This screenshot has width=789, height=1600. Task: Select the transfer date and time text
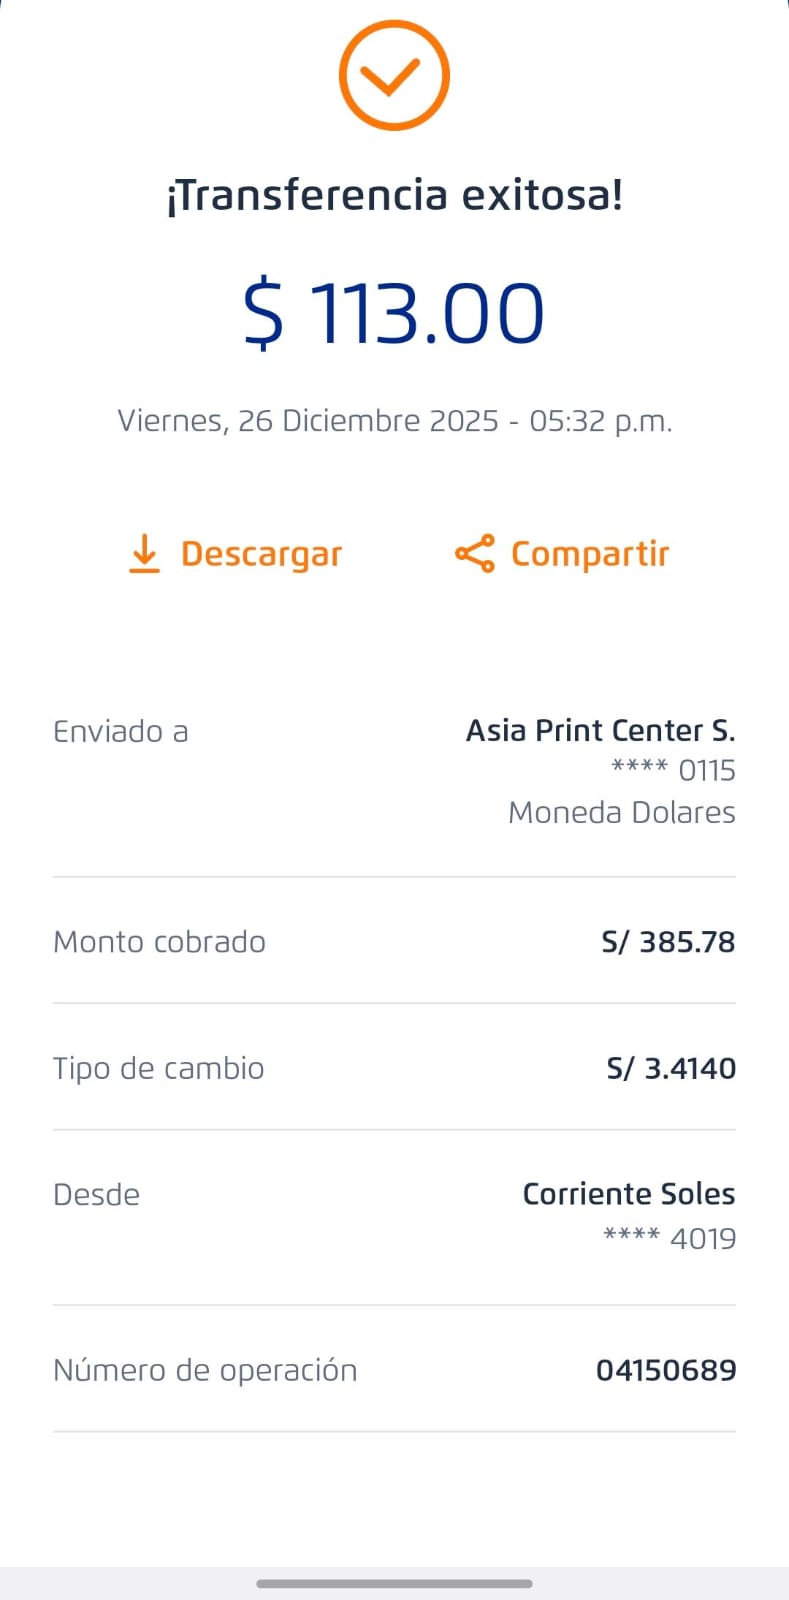point(394,420)
